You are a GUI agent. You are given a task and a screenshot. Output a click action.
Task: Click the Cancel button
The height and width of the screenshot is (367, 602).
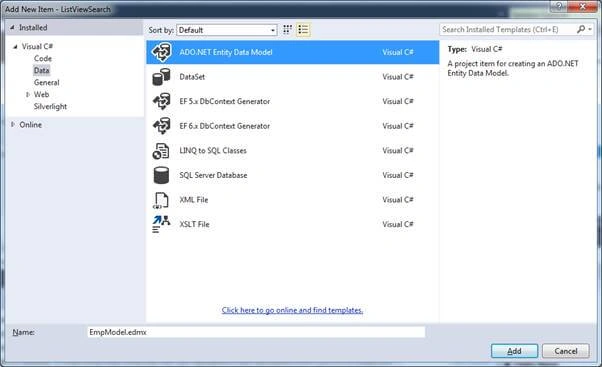point(566,351)
